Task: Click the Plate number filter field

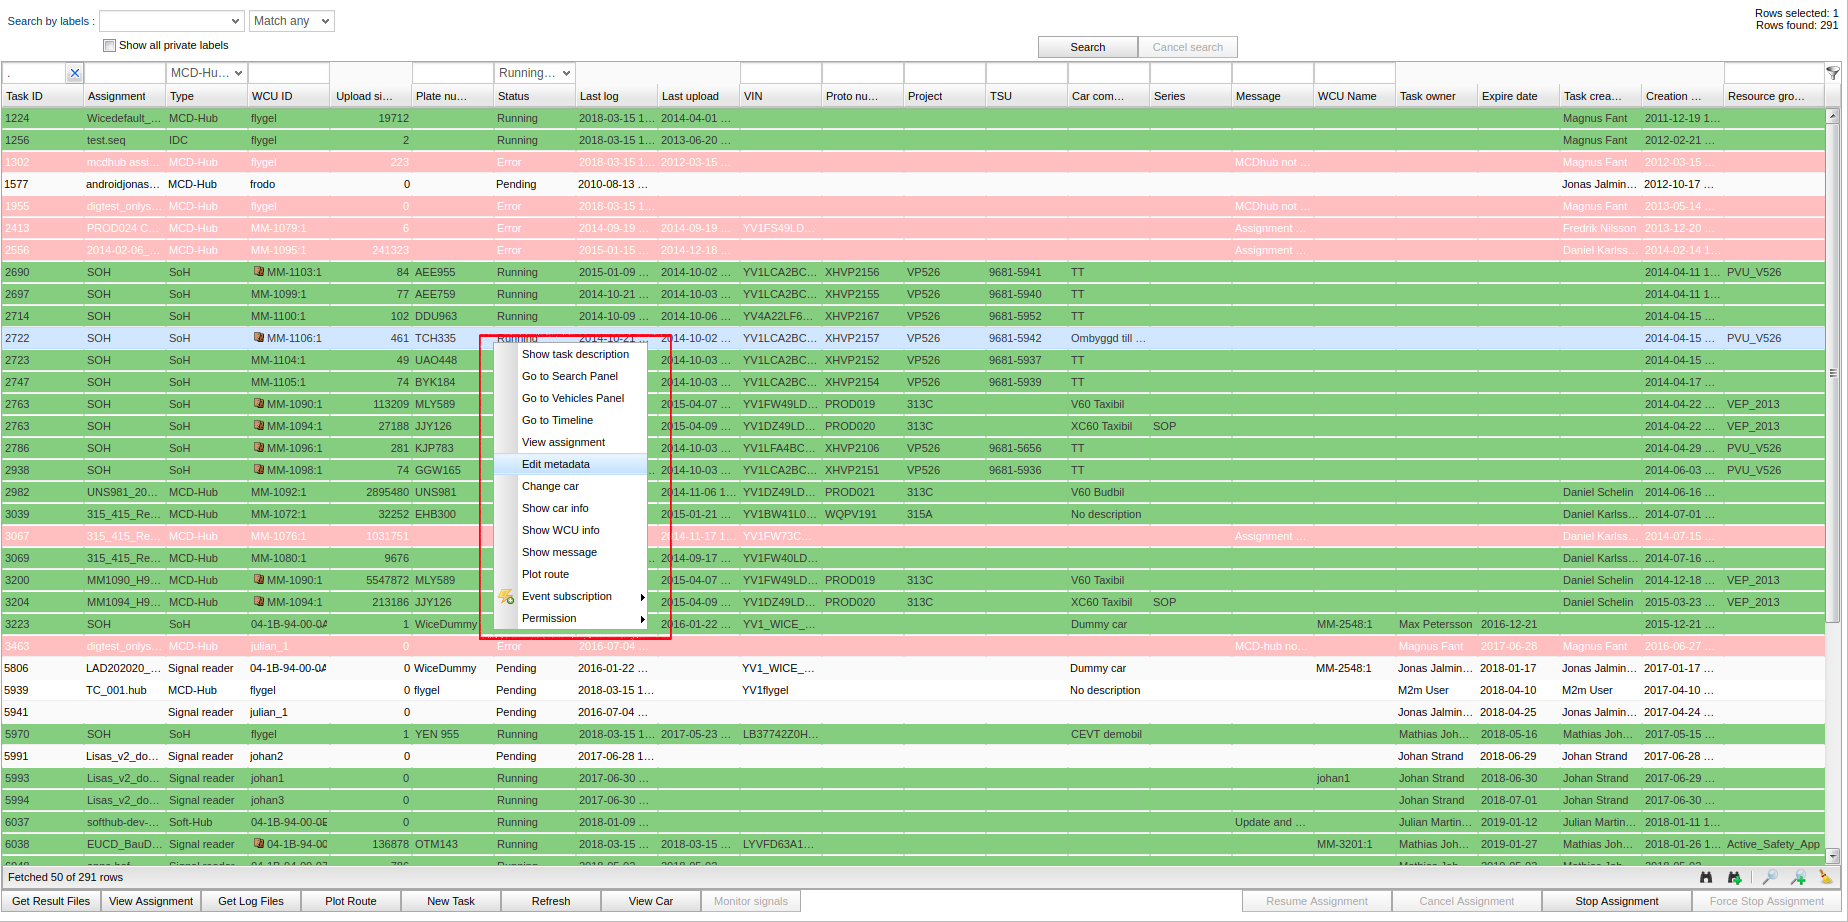Action: click(452, 73)
